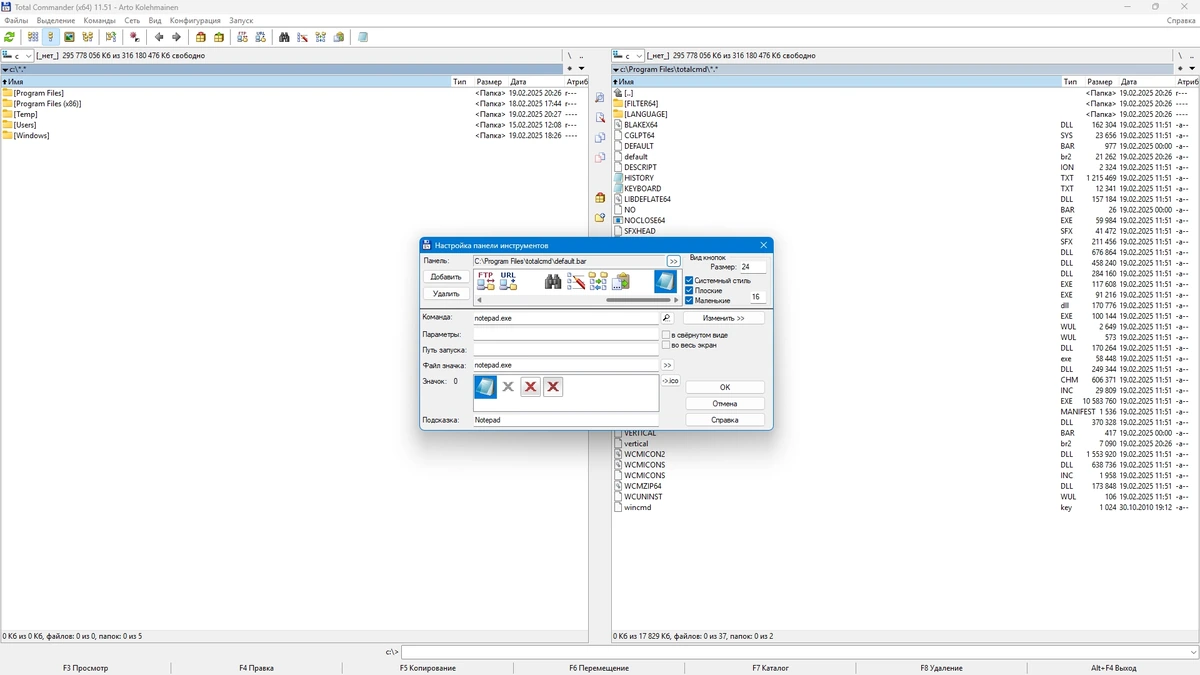This screenshot has width=1200, height=675.
Task: Open the Команды menu
Action: coord(99,20)
